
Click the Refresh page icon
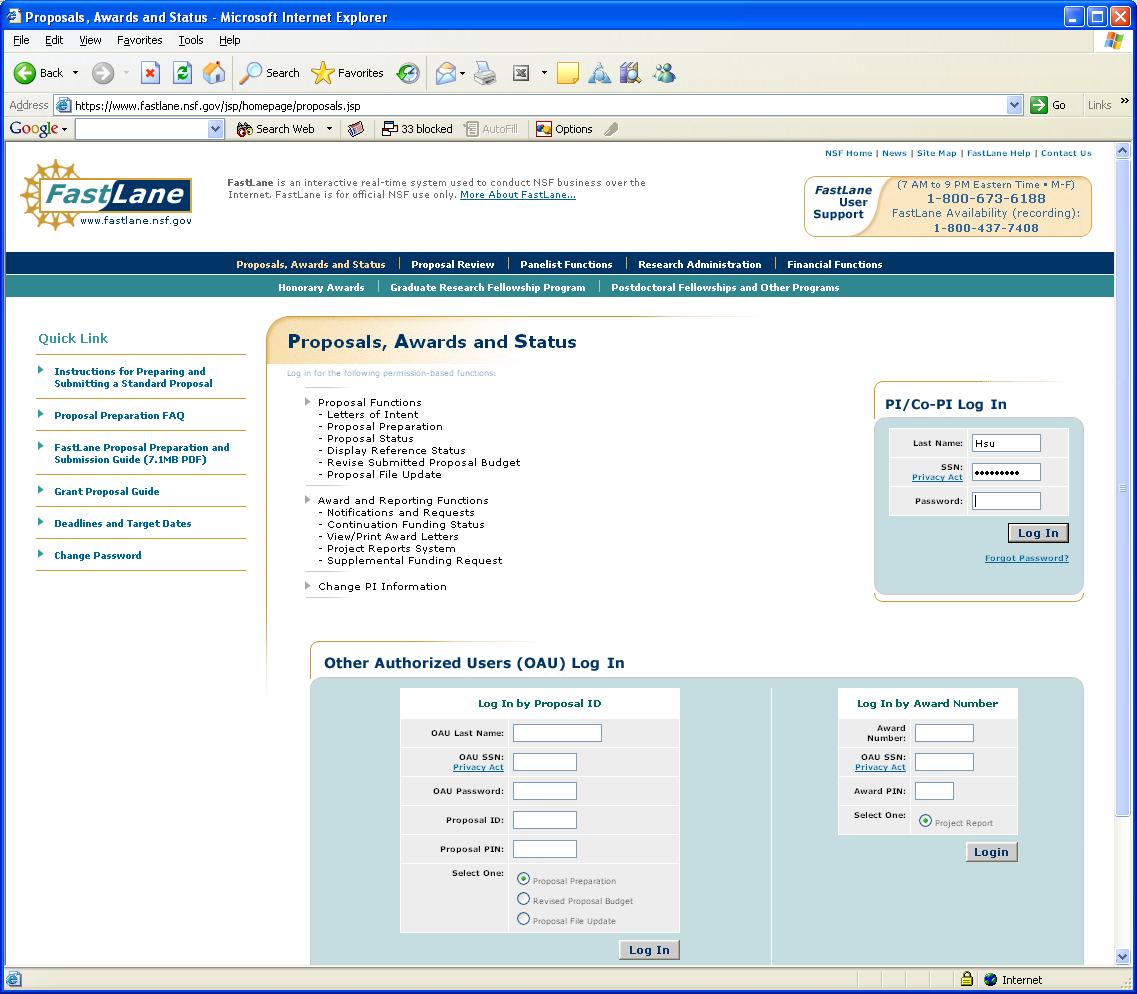click(182, 73)
